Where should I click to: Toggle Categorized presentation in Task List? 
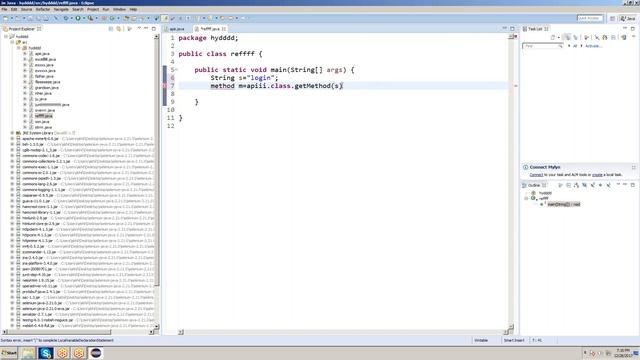(x=567, y=38)
